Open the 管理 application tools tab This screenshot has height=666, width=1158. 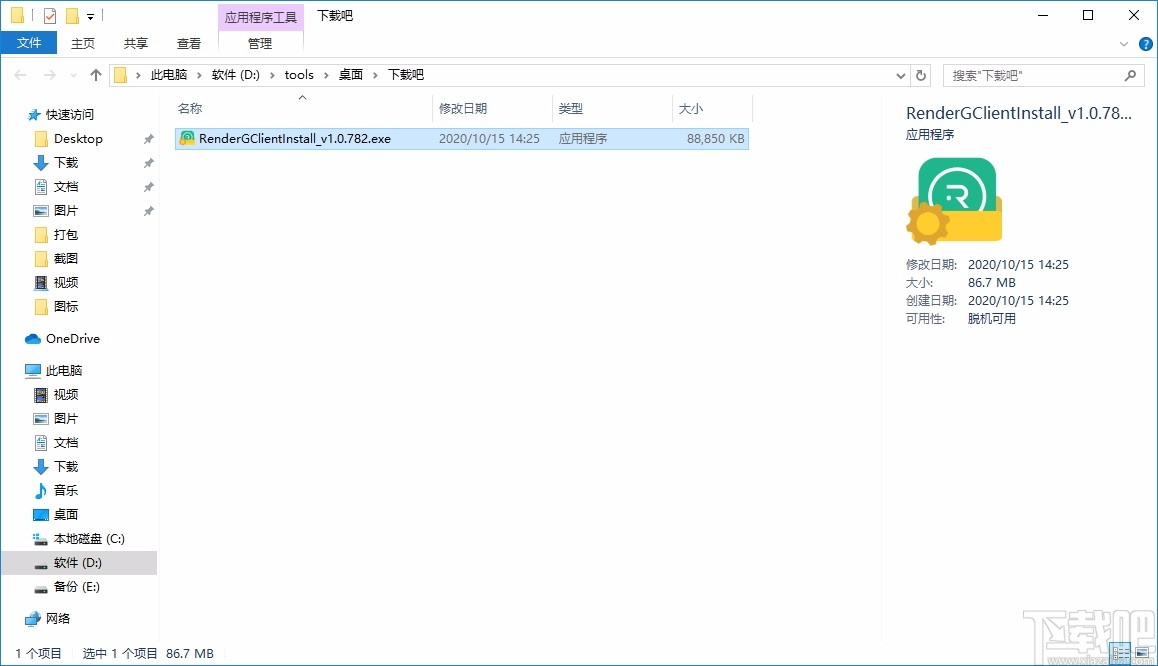click(259, 43)
